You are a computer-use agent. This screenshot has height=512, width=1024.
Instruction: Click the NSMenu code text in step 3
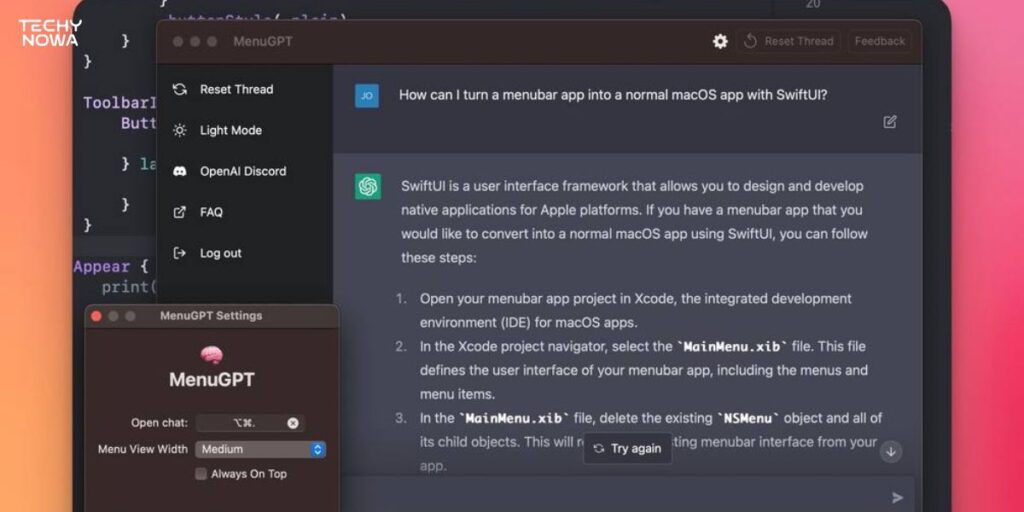(748, 418)
